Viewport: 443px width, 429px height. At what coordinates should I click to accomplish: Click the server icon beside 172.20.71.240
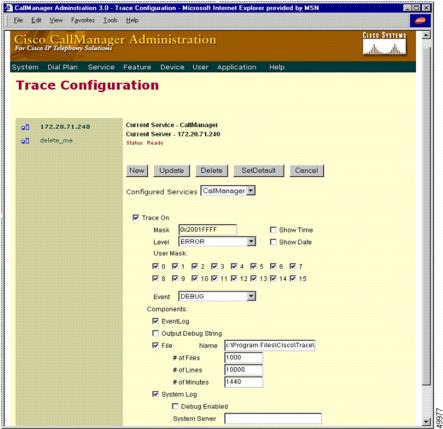coord(25,127)
